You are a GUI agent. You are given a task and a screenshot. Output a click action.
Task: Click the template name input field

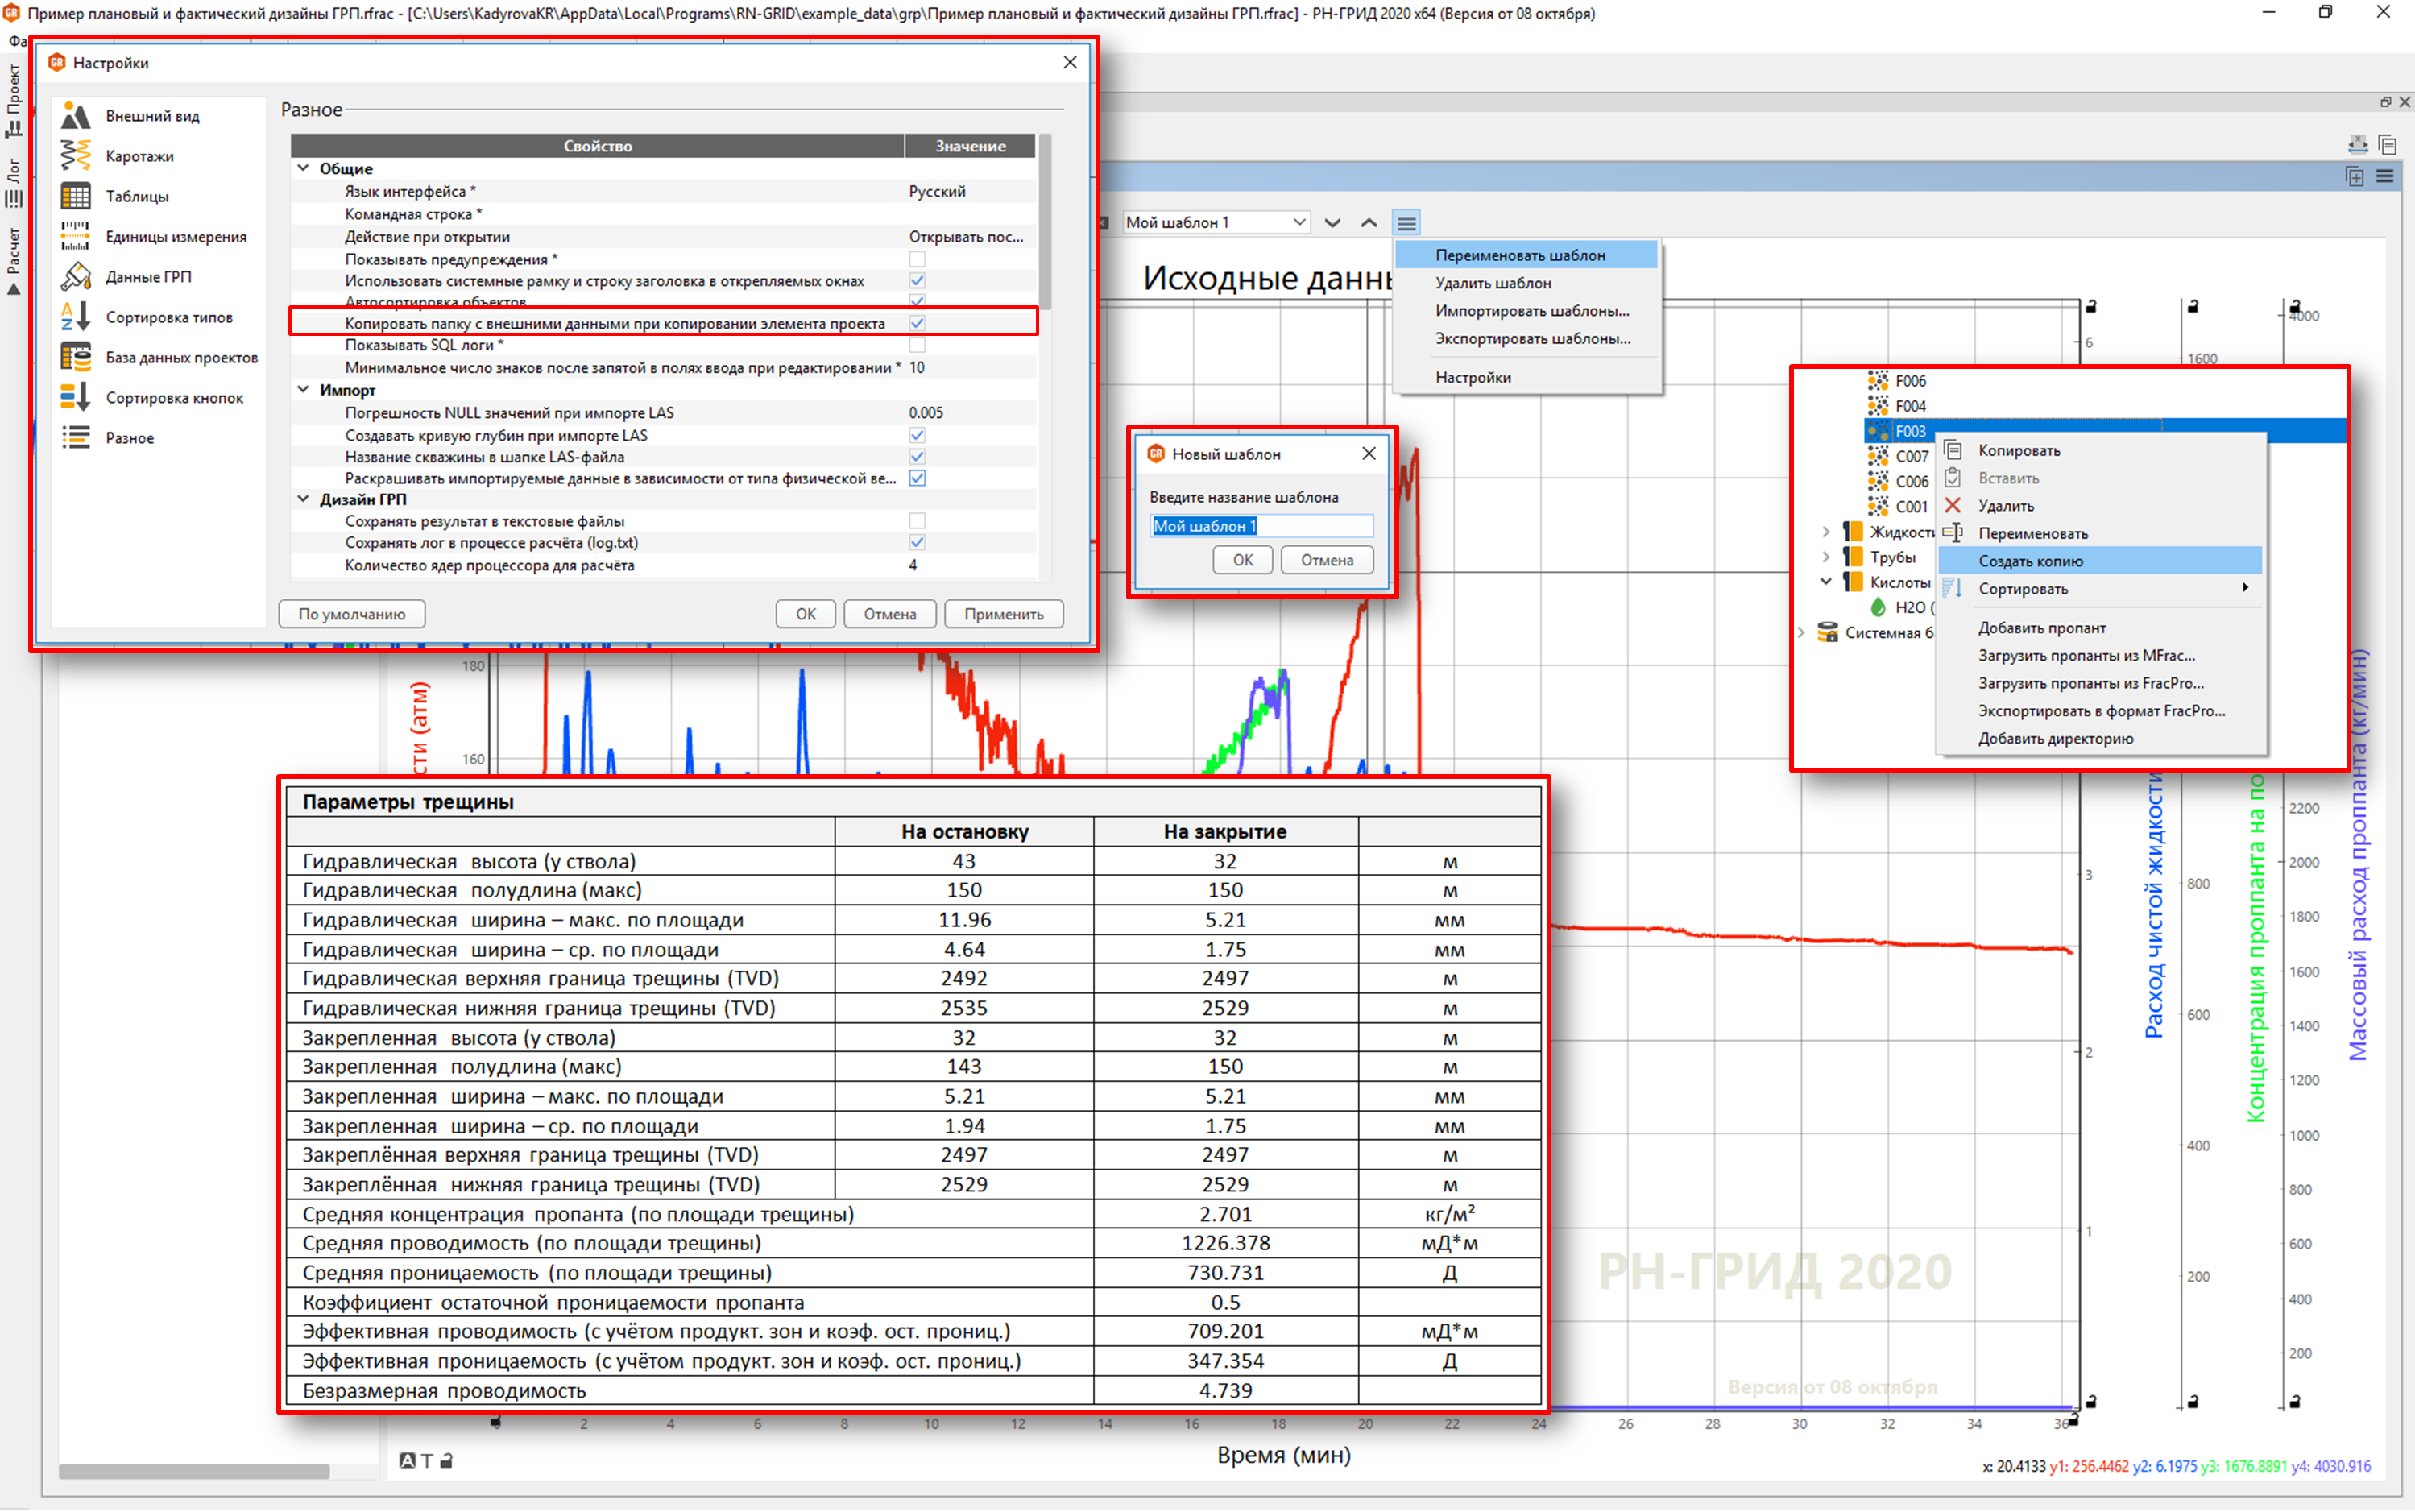pyautogui.click(x=1261, y=526)
